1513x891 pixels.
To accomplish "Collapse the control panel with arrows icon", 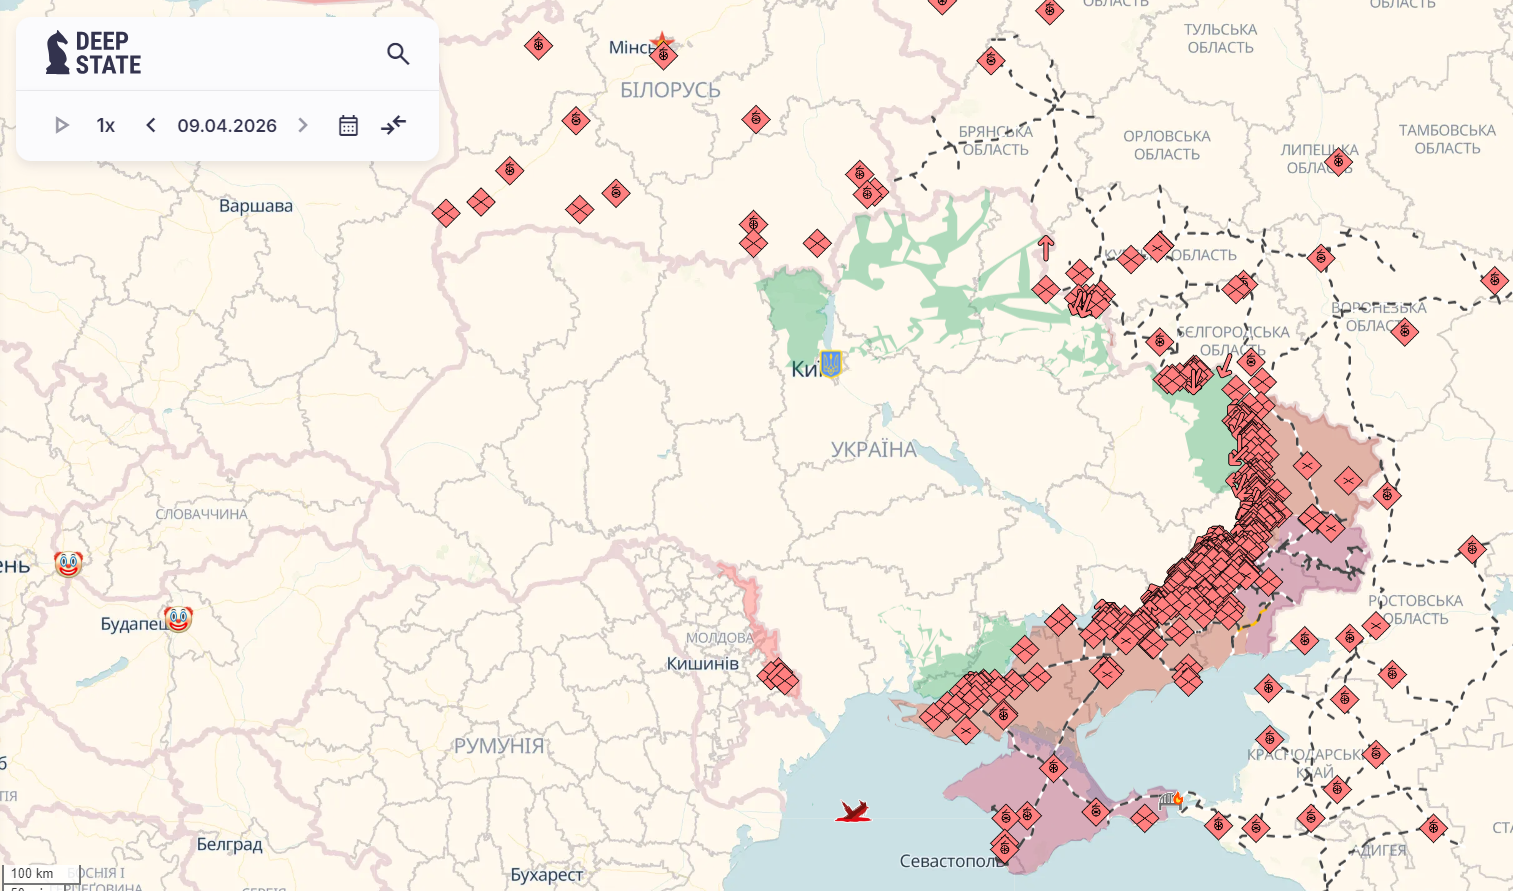I will click(394, 125).
